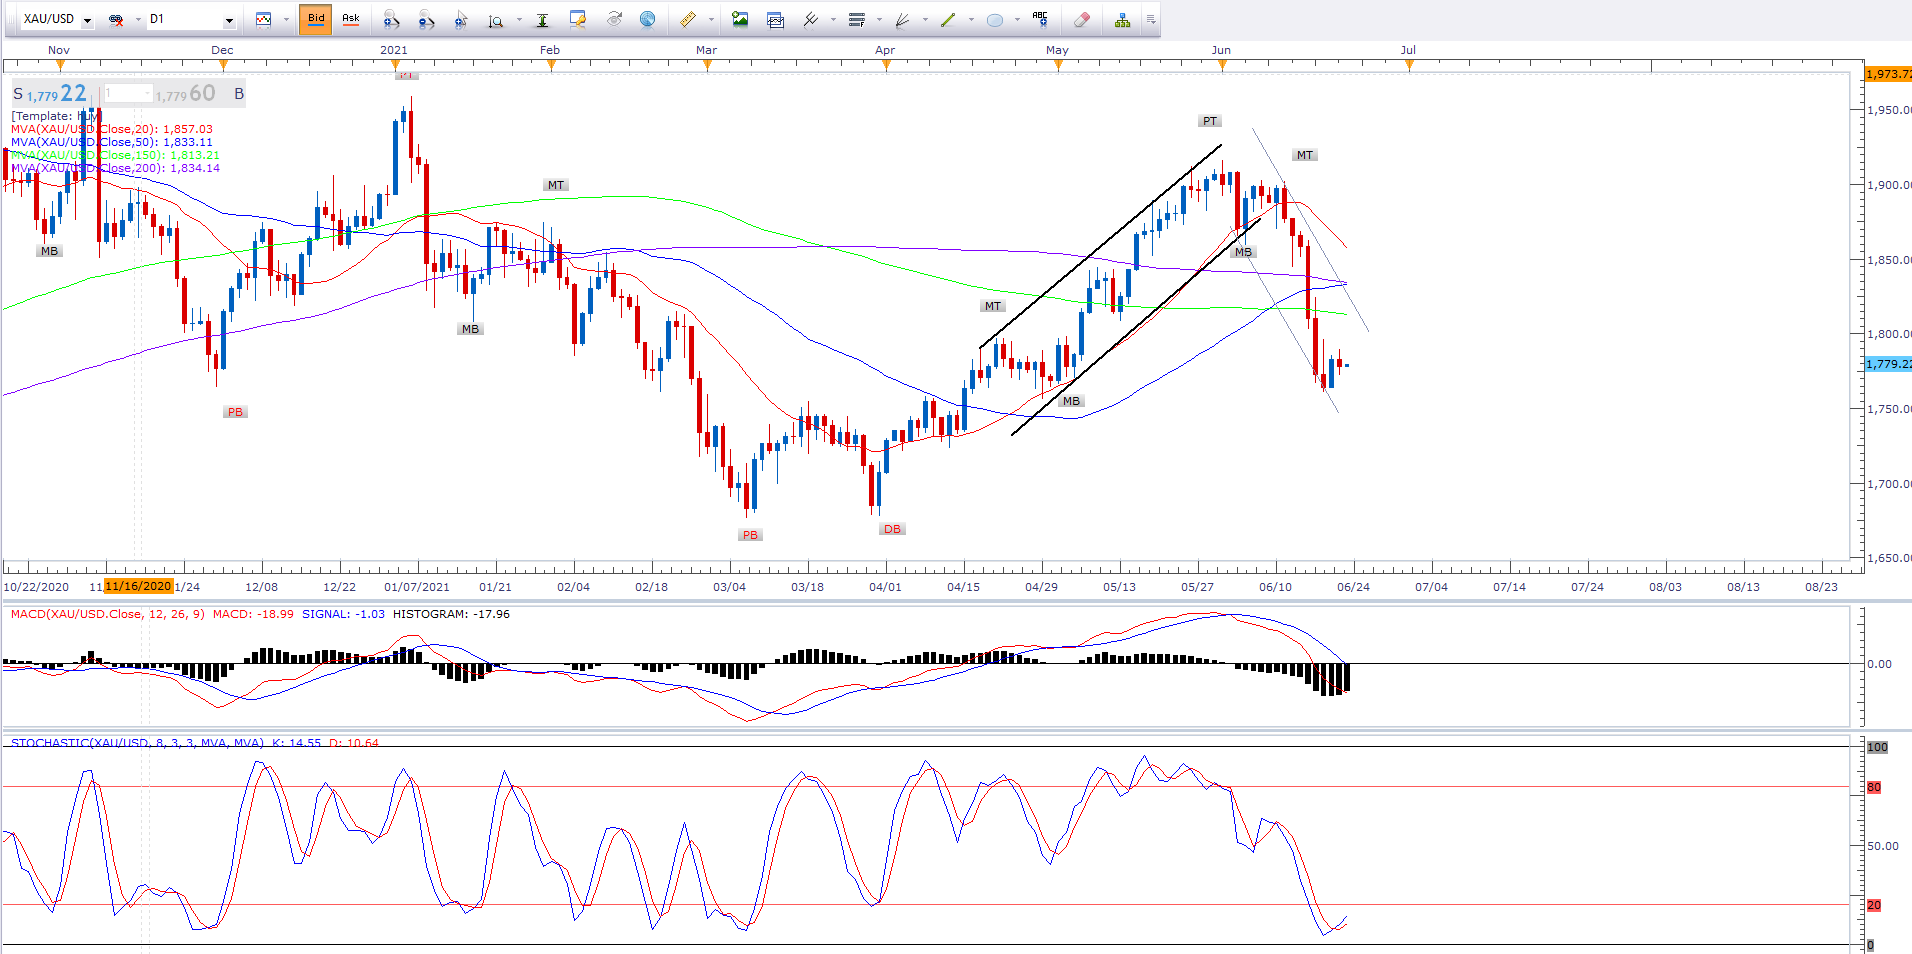Select the ruler measure tool
Screen dimensions: 1912x954
[x=688, y=19]
